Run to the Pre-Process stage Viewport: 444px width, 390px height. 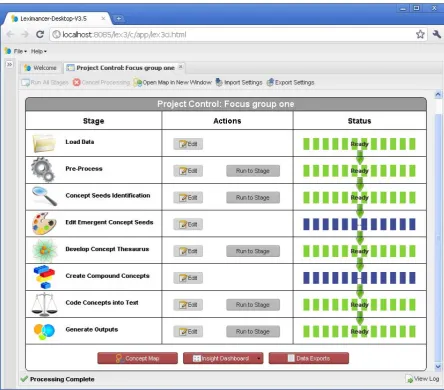coord(253,171)
